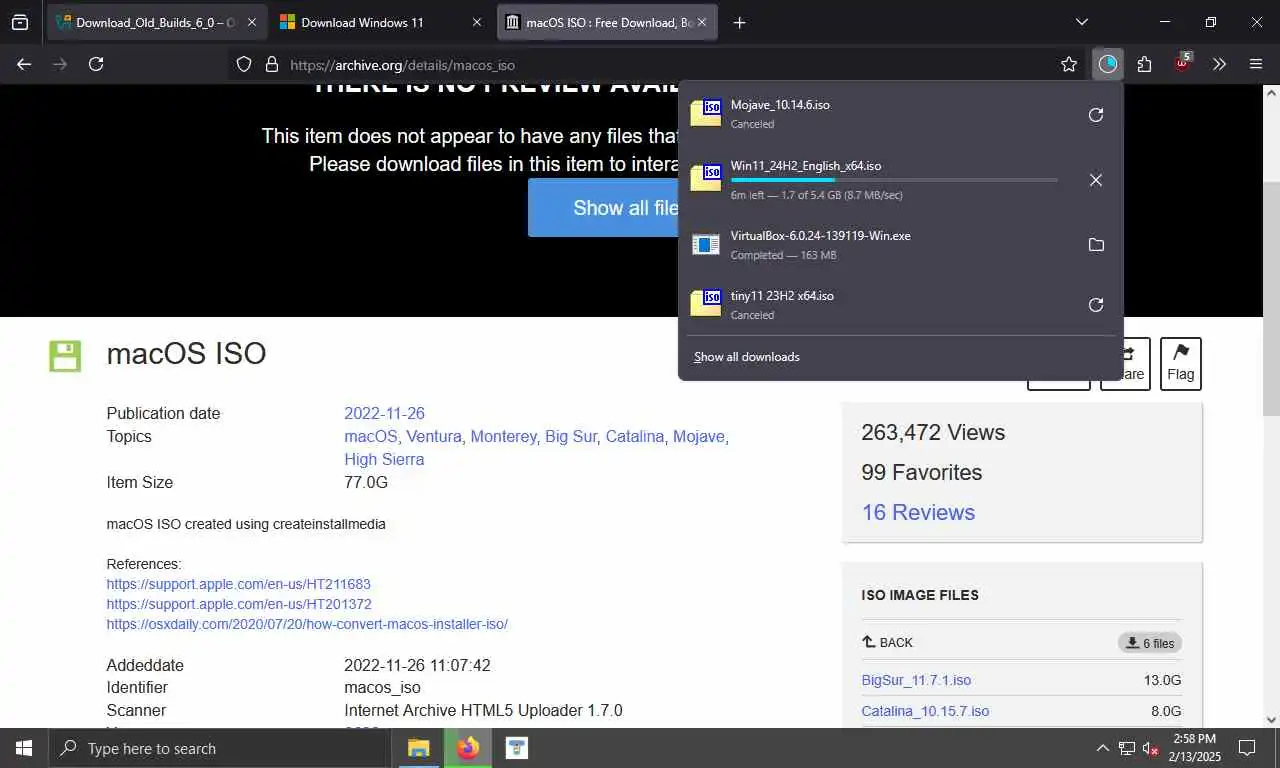1280x768 pixels.
Task: Close the Download_Old_Builds_6_0 tab
Action: pyautogui.click(x=253, y=22)
